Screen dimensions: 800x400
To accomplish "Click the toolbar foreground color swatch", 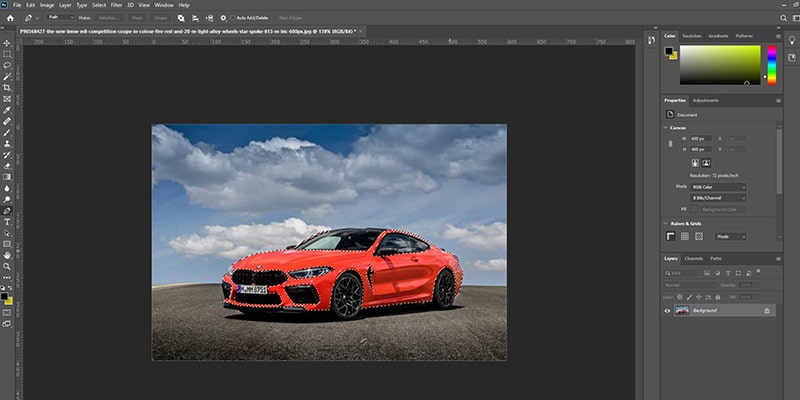I will point(5,296).
